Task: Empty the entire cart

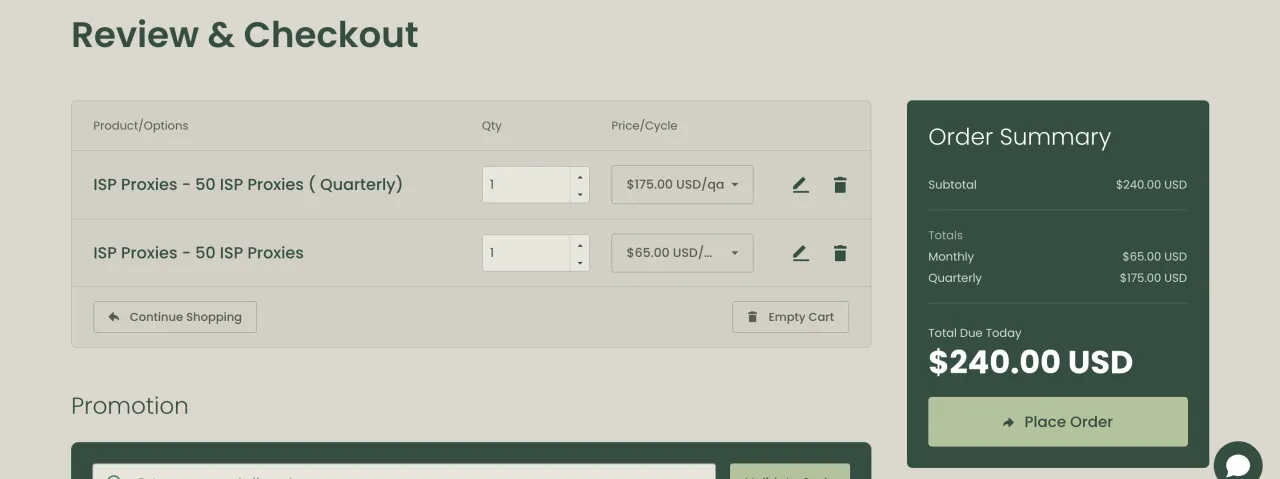Action: (x=790, y=317)
